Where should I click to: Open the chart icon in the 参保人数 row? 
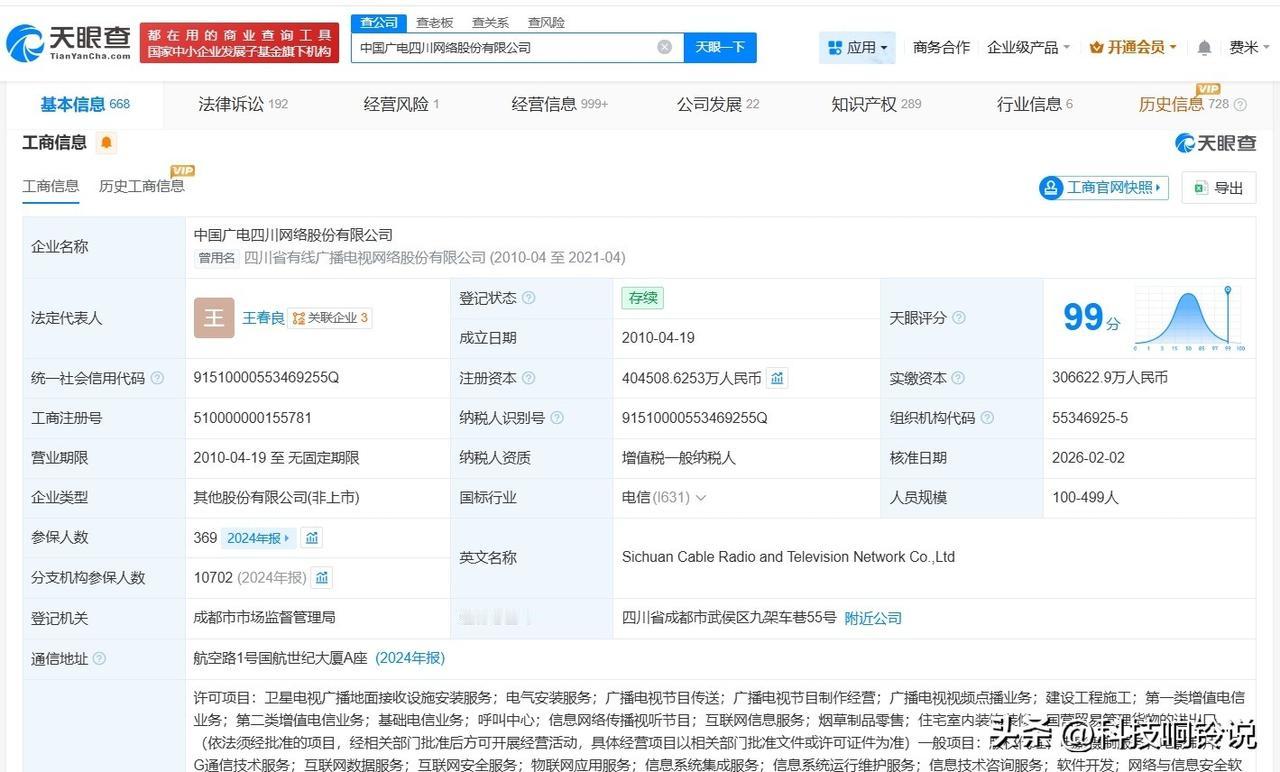[312, 538]
